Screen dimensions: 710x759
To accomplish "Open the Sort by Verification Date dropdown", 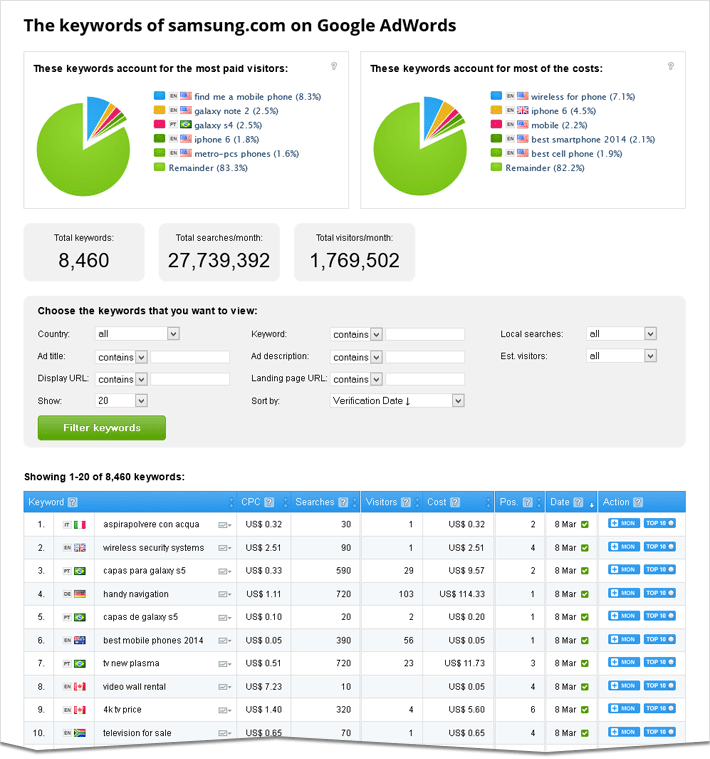I will pyautogui.click(x=397, y=401).
